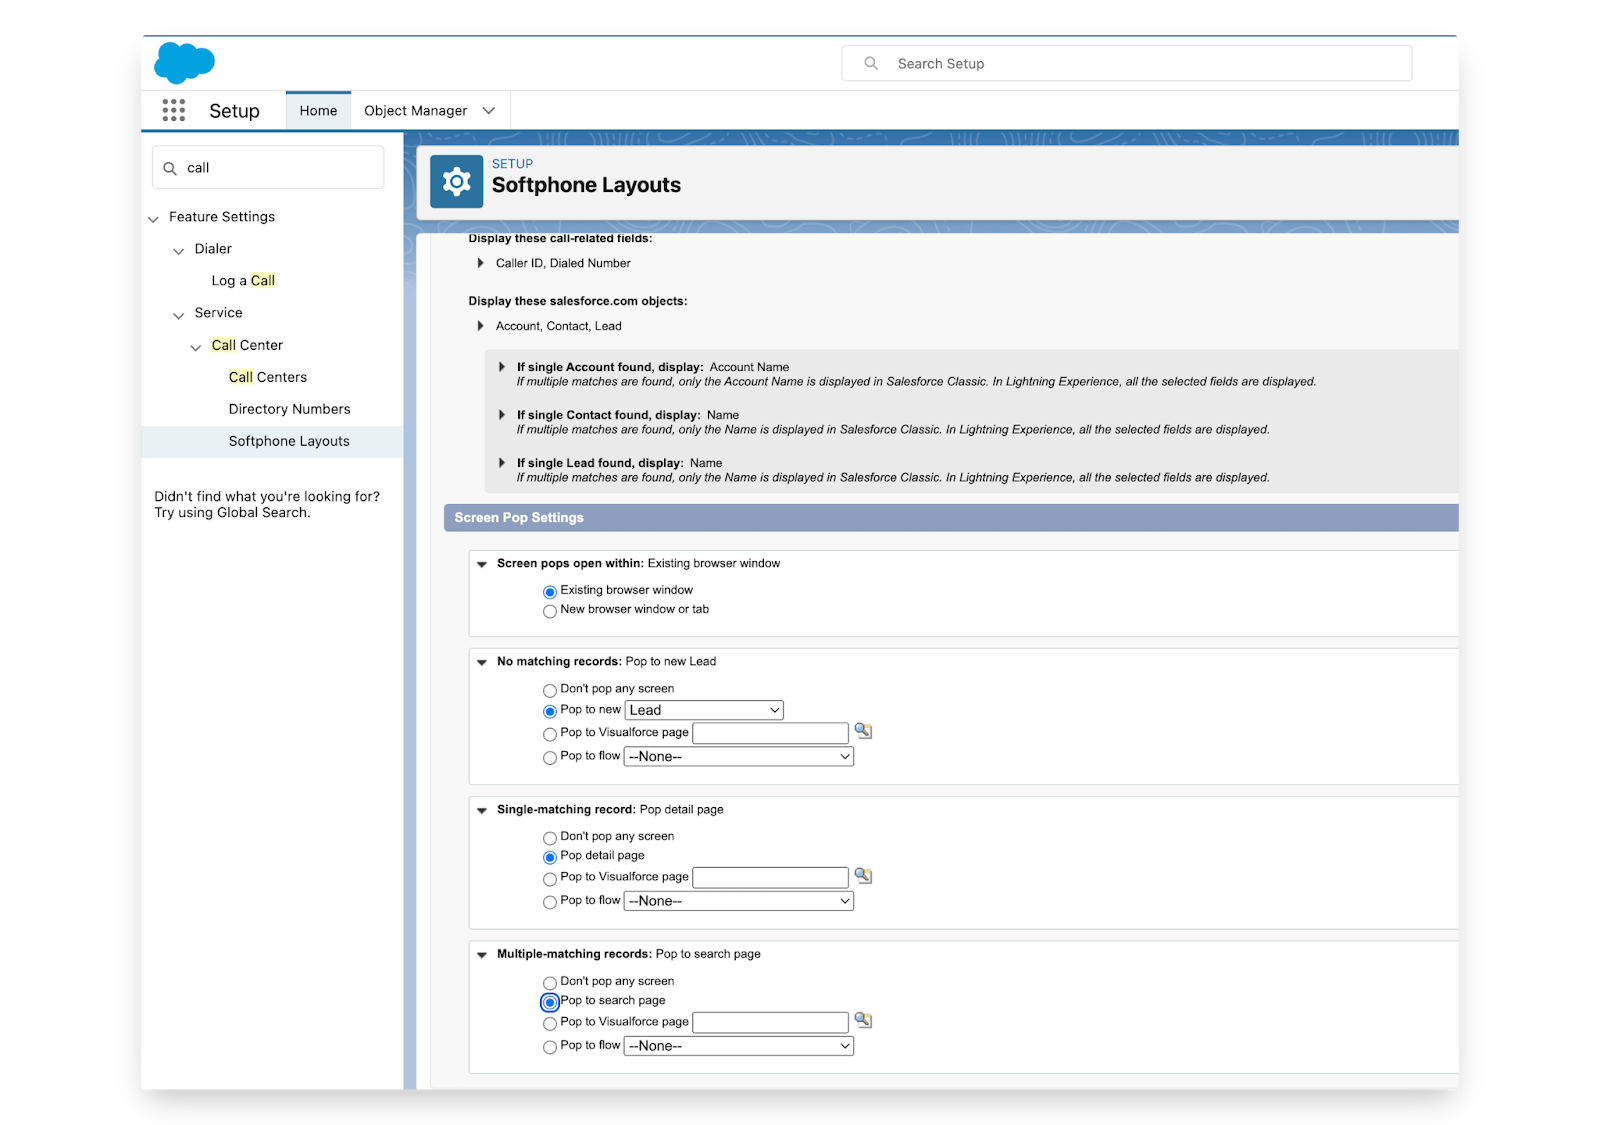Viewport: 1600px width, 1125px height.
Task: Open the App Launcher grid icon
Action: (x=174, y=110)
